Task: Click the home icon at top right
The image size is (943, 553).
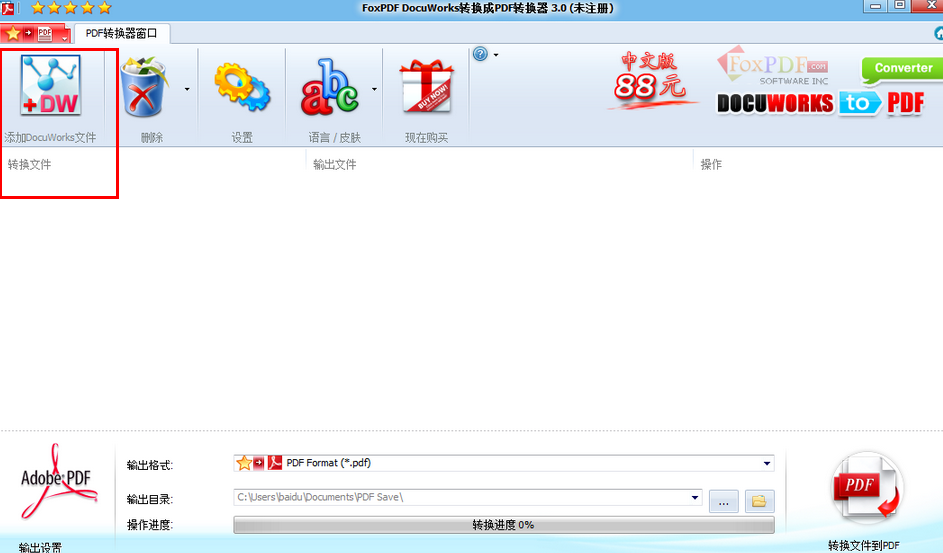Action: pyautogui.click(x=938, y=34)
